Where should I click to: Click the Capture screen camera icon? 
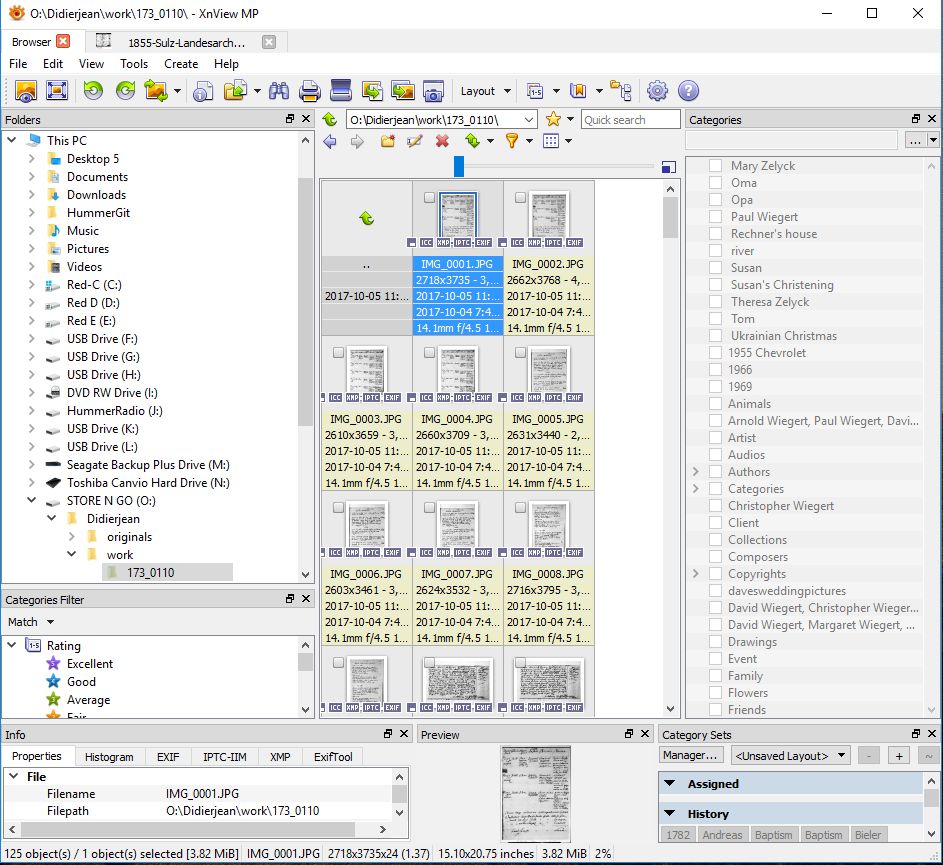coord(433,91)
